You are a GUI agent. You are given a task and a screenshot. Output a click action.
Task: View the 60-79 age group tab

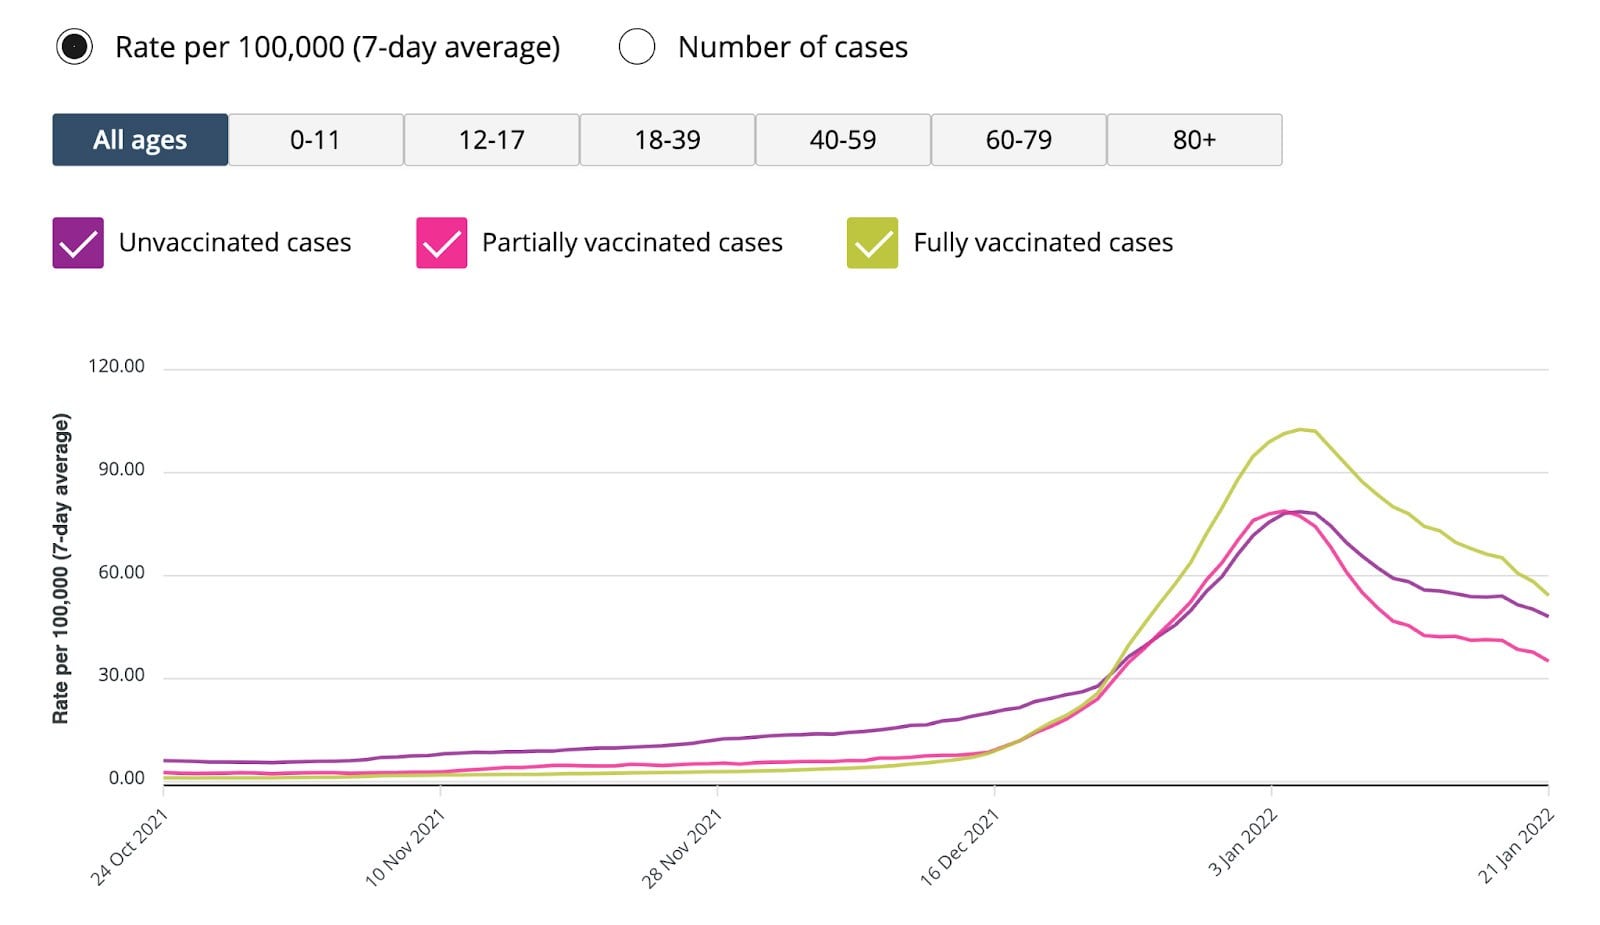click(x=1018, y=140)
